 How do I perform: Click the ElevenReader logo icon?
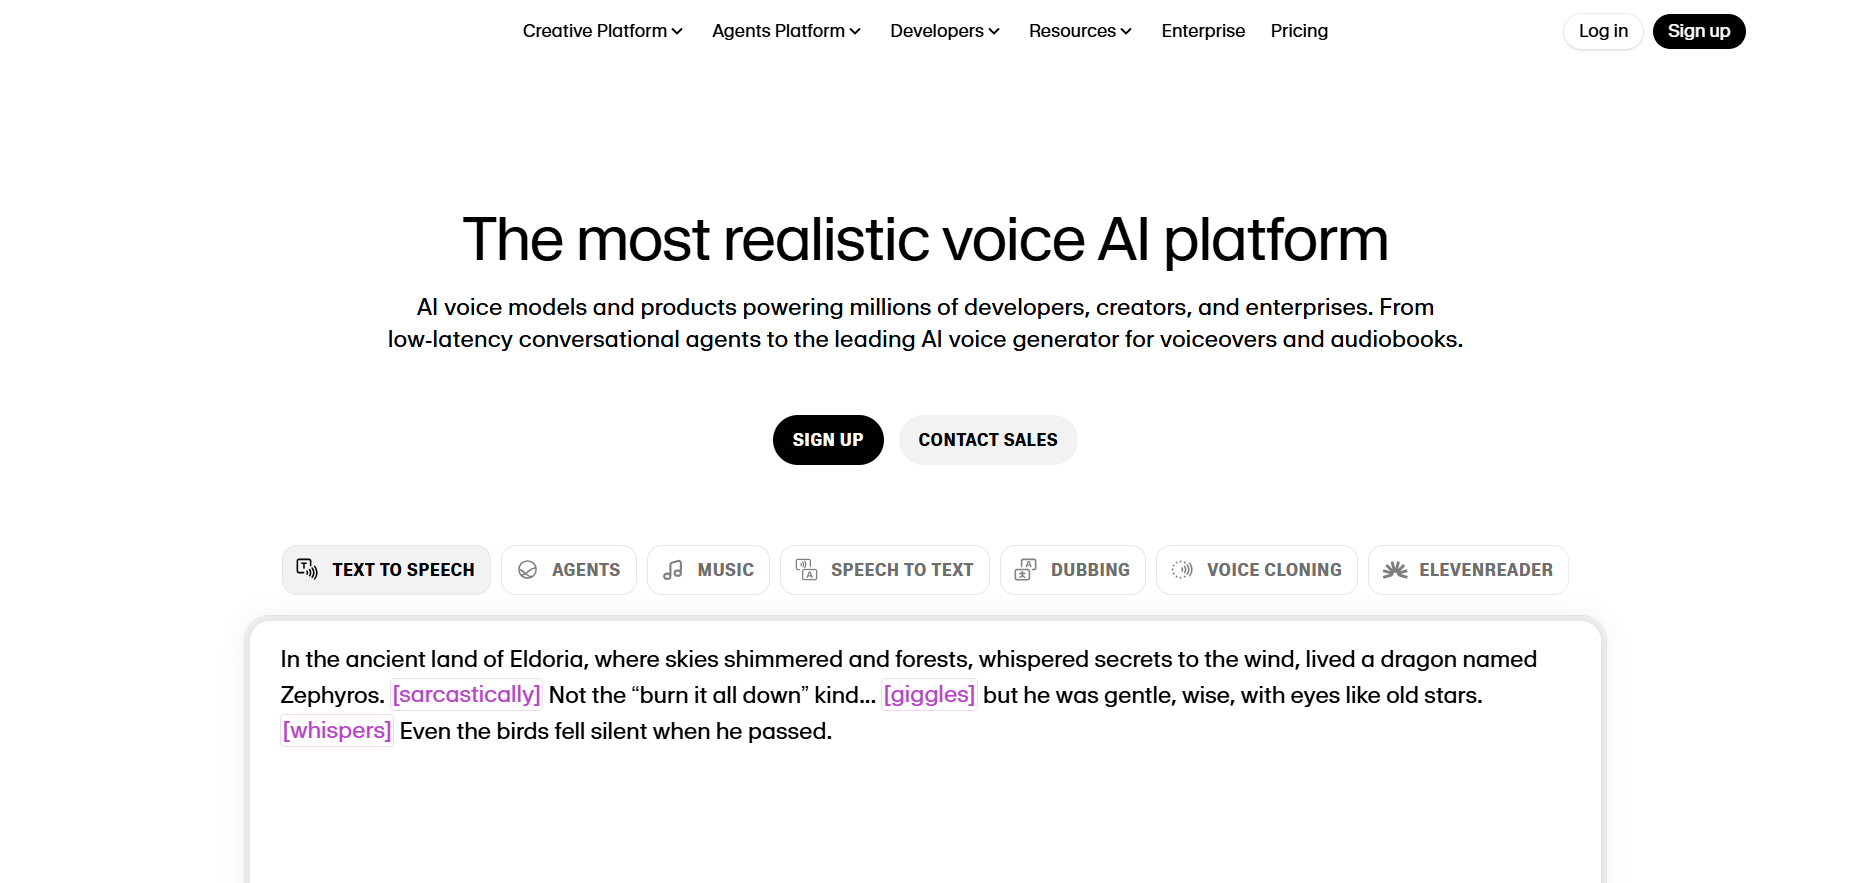(1394, 570)
